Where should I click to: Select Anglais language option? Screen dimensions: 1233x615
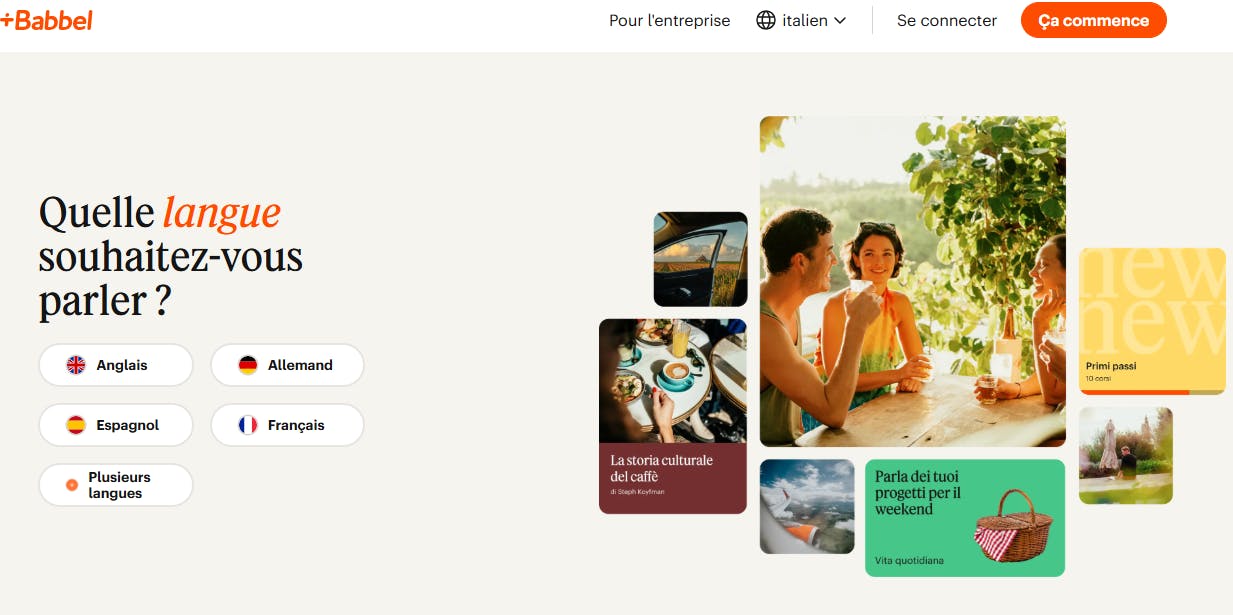pyautogui.click(x=116, y=365)
